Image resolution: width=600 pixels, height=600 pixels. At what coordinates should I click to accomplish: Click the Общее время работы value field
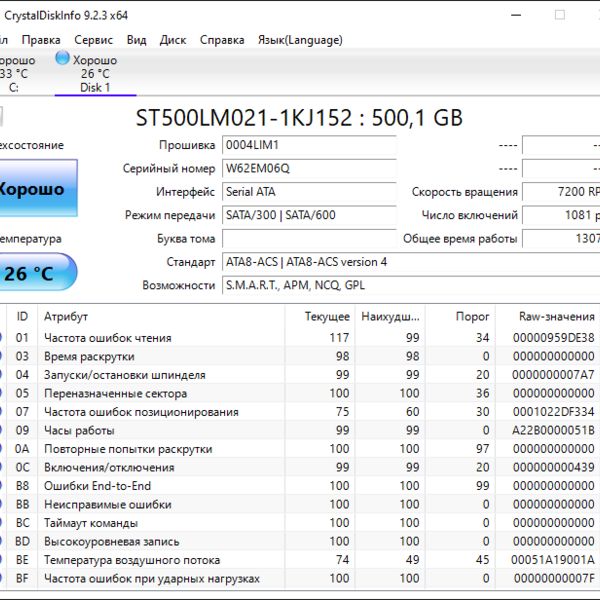tap(561, 238)
